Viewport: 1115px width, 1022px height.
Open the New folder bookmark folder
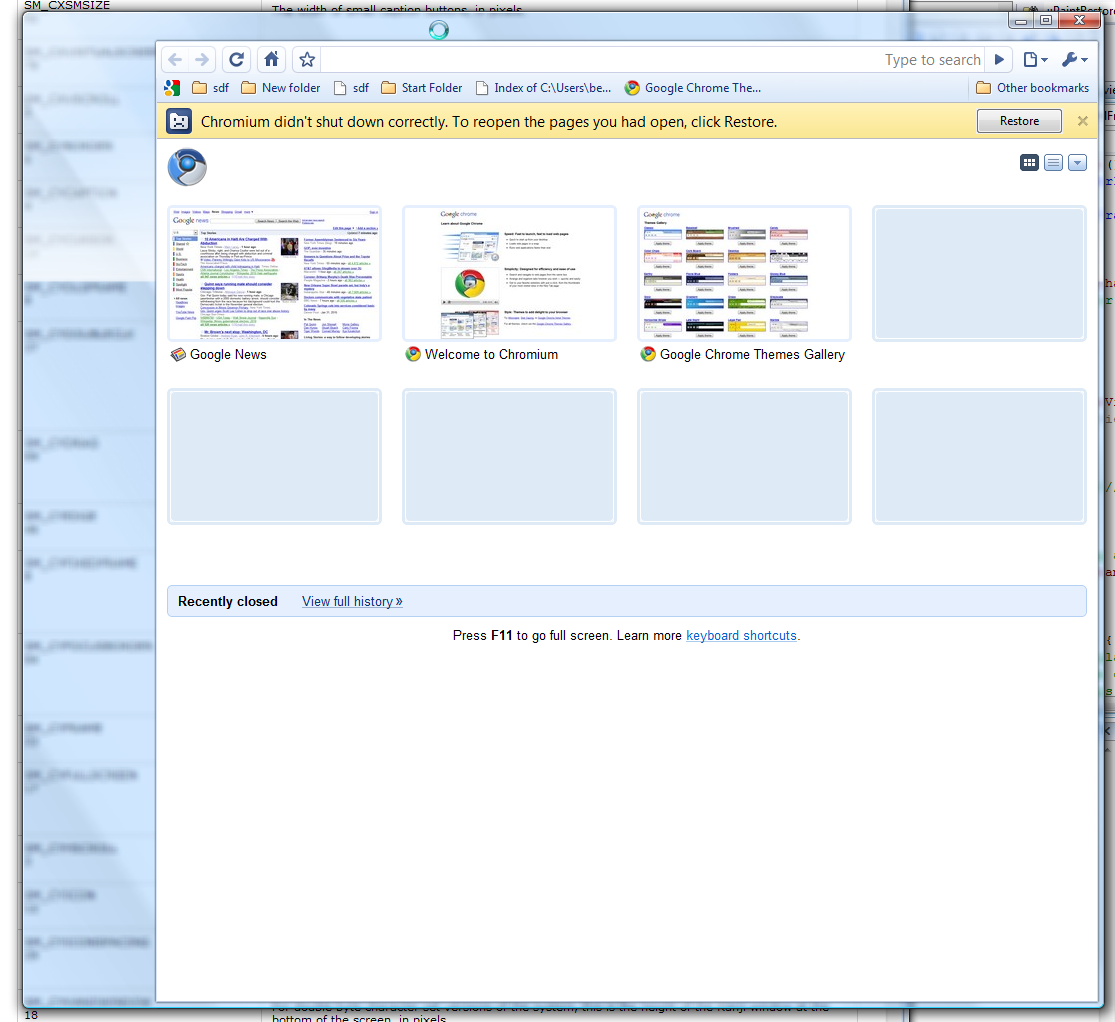tap(281, 87)
